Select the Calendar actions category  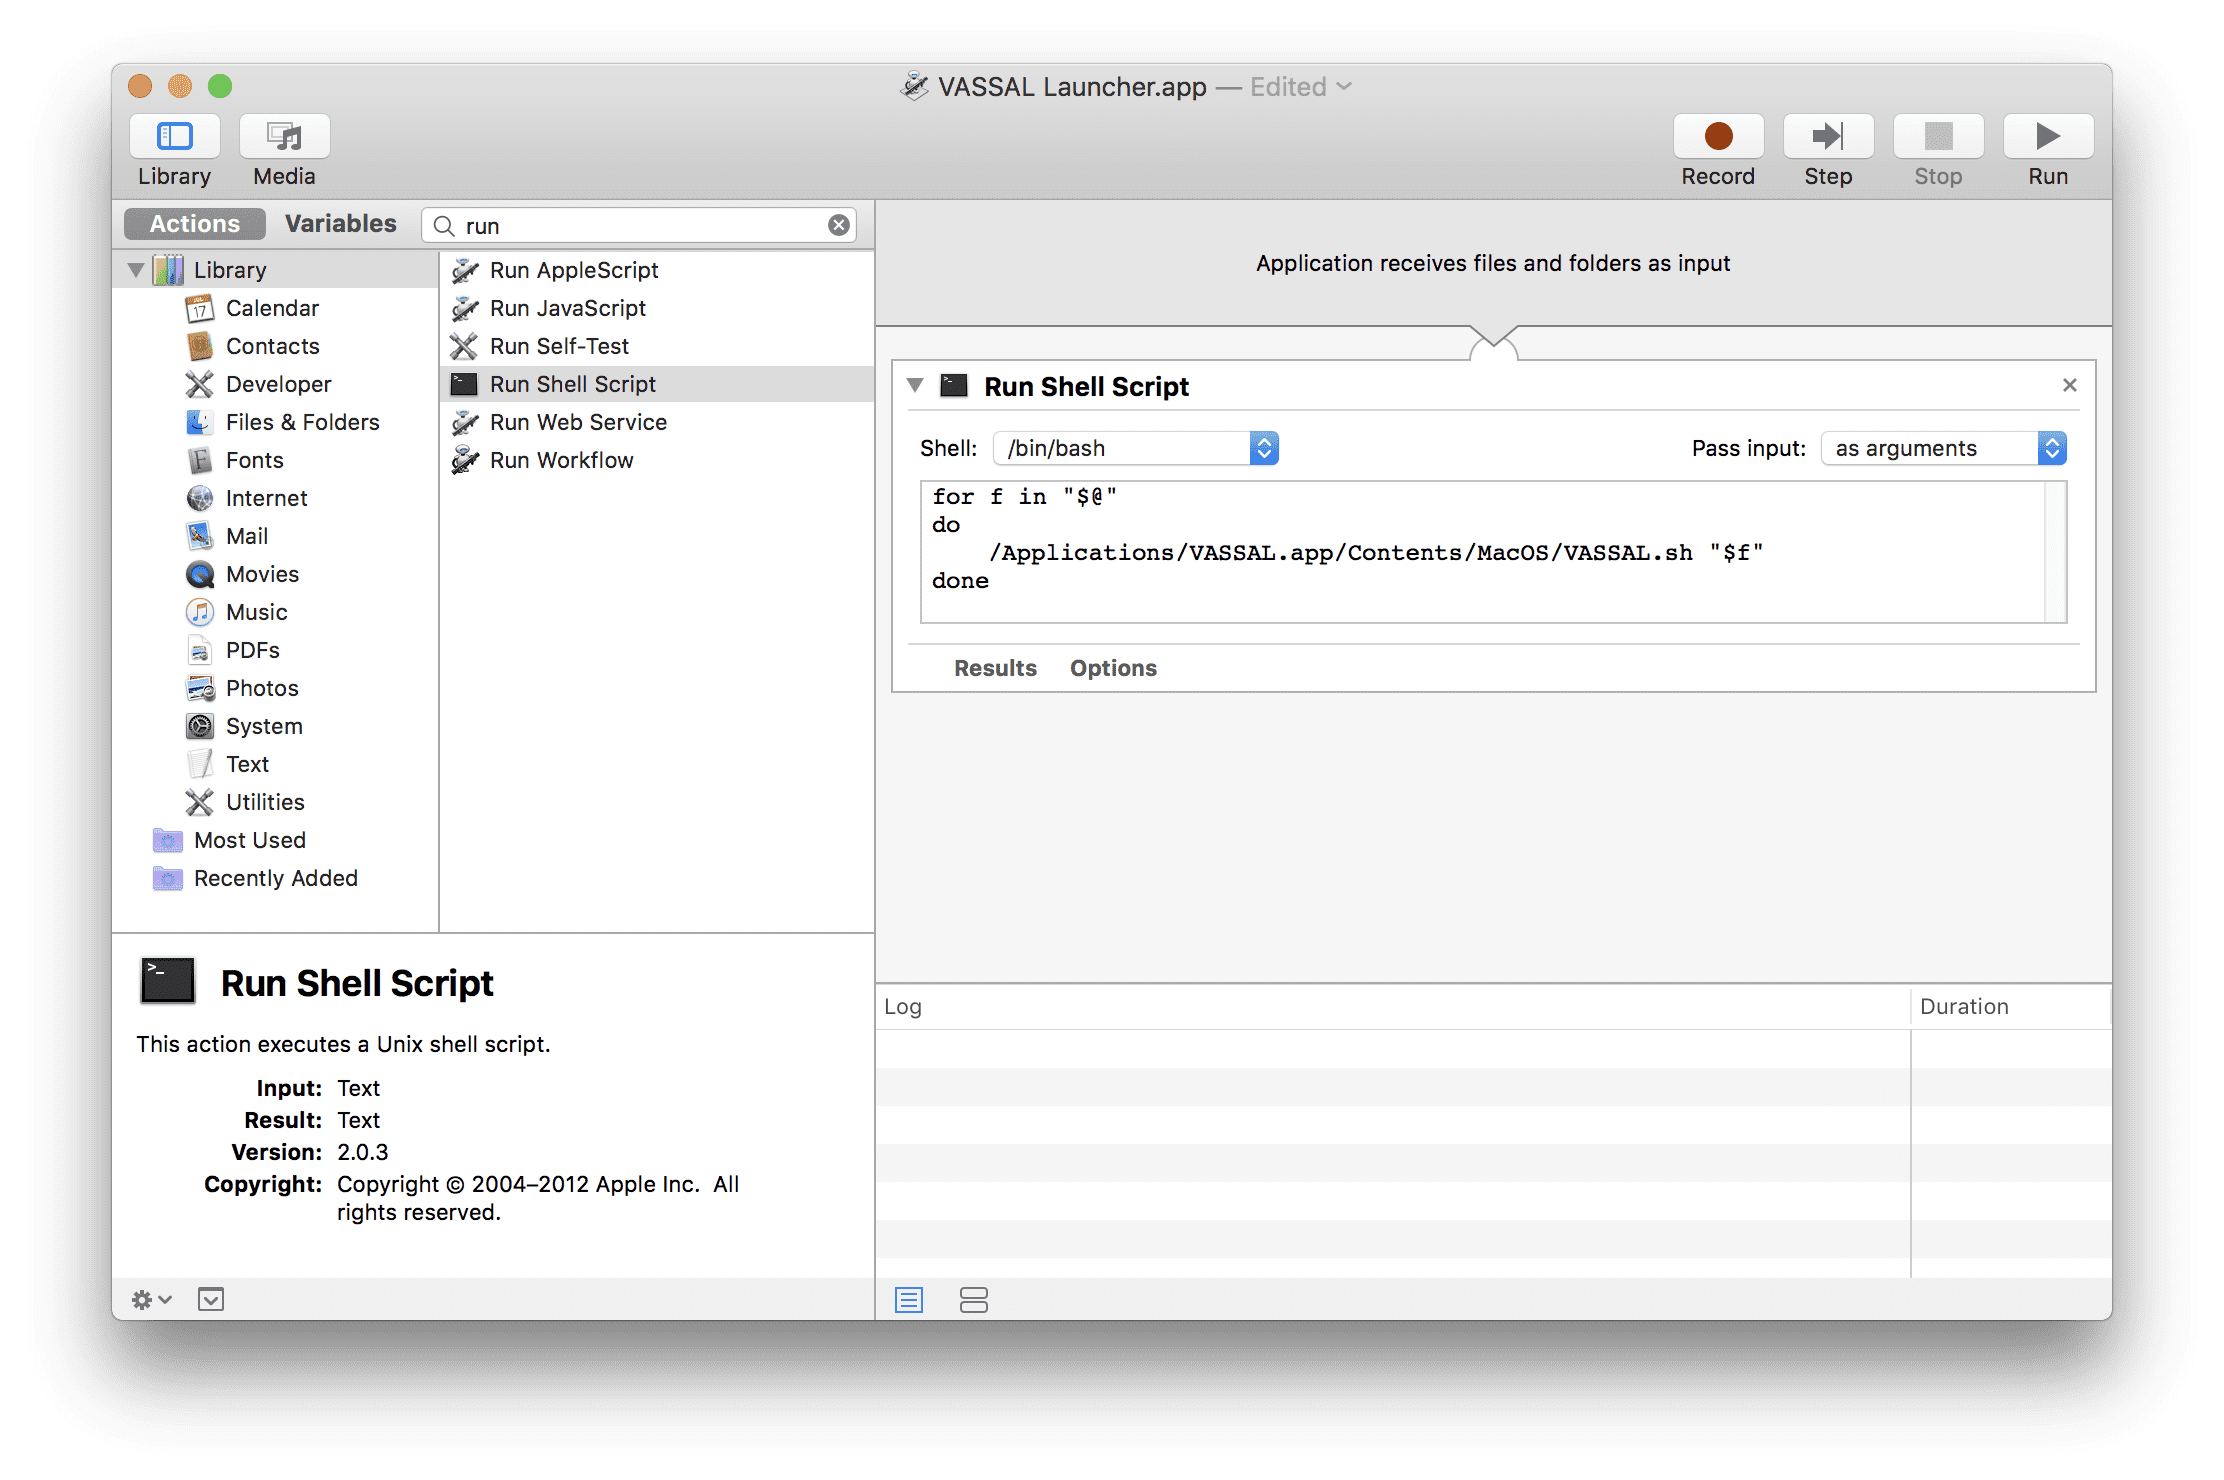tap(272, 307)
